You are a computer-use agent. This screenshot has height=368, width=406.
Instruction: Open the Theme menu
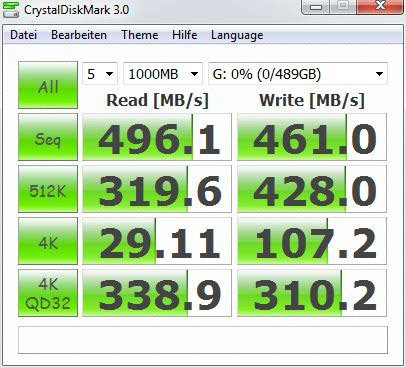point(140,35)
